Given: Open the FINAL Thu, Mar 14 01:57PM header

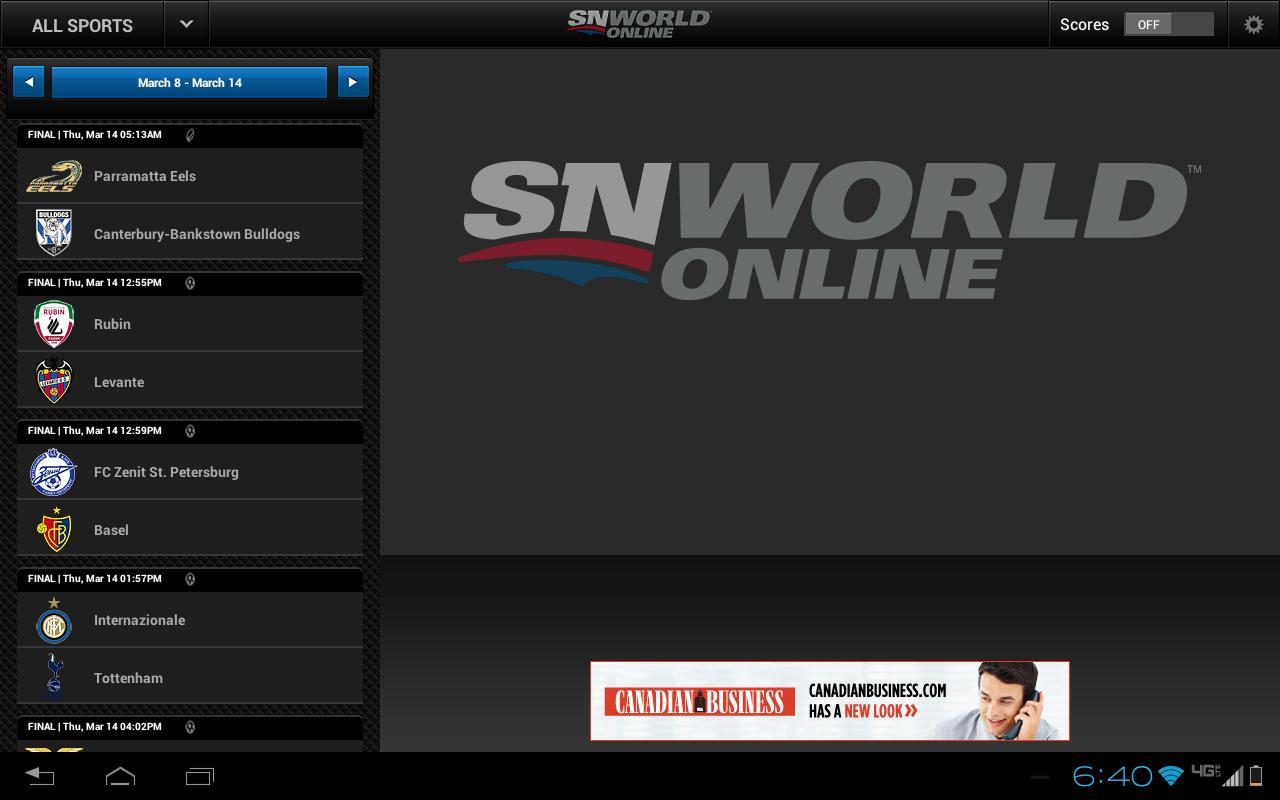Looking at the screenshot, I should pyautogui.click(x=190, y=579).
